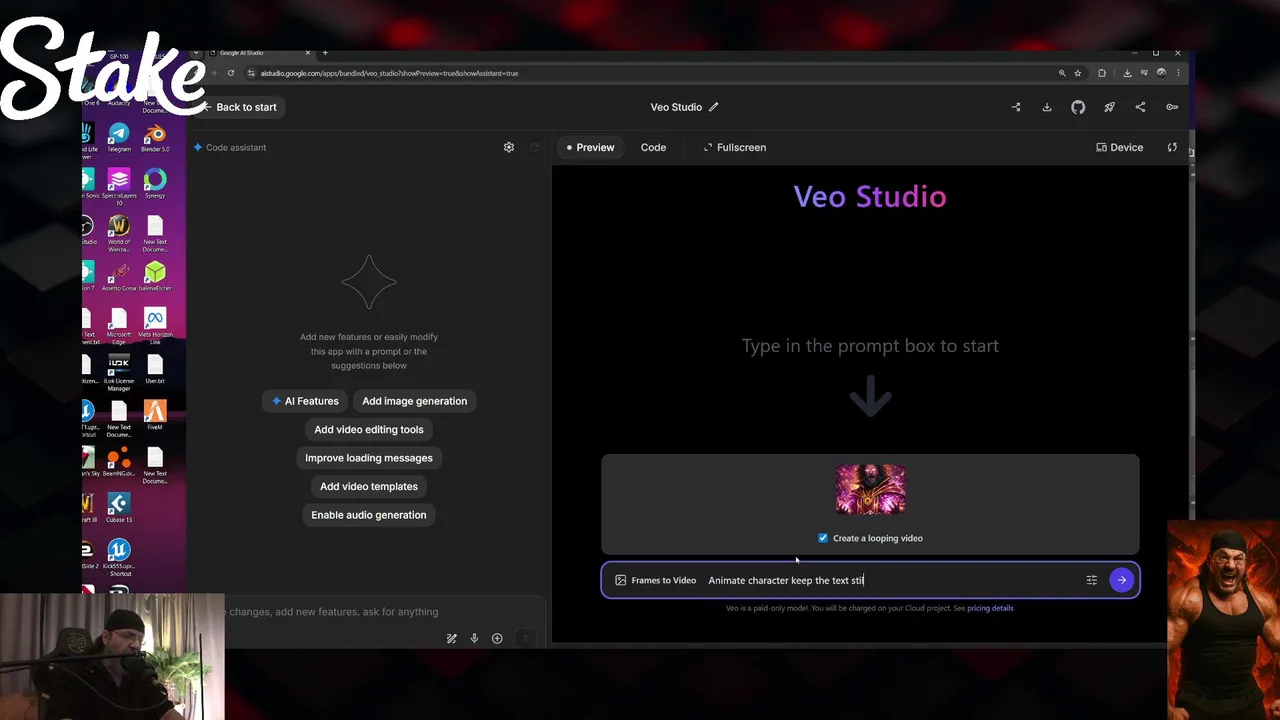Open video generation settings sliders icon
1280x720 pixels.
(1092, 580)
